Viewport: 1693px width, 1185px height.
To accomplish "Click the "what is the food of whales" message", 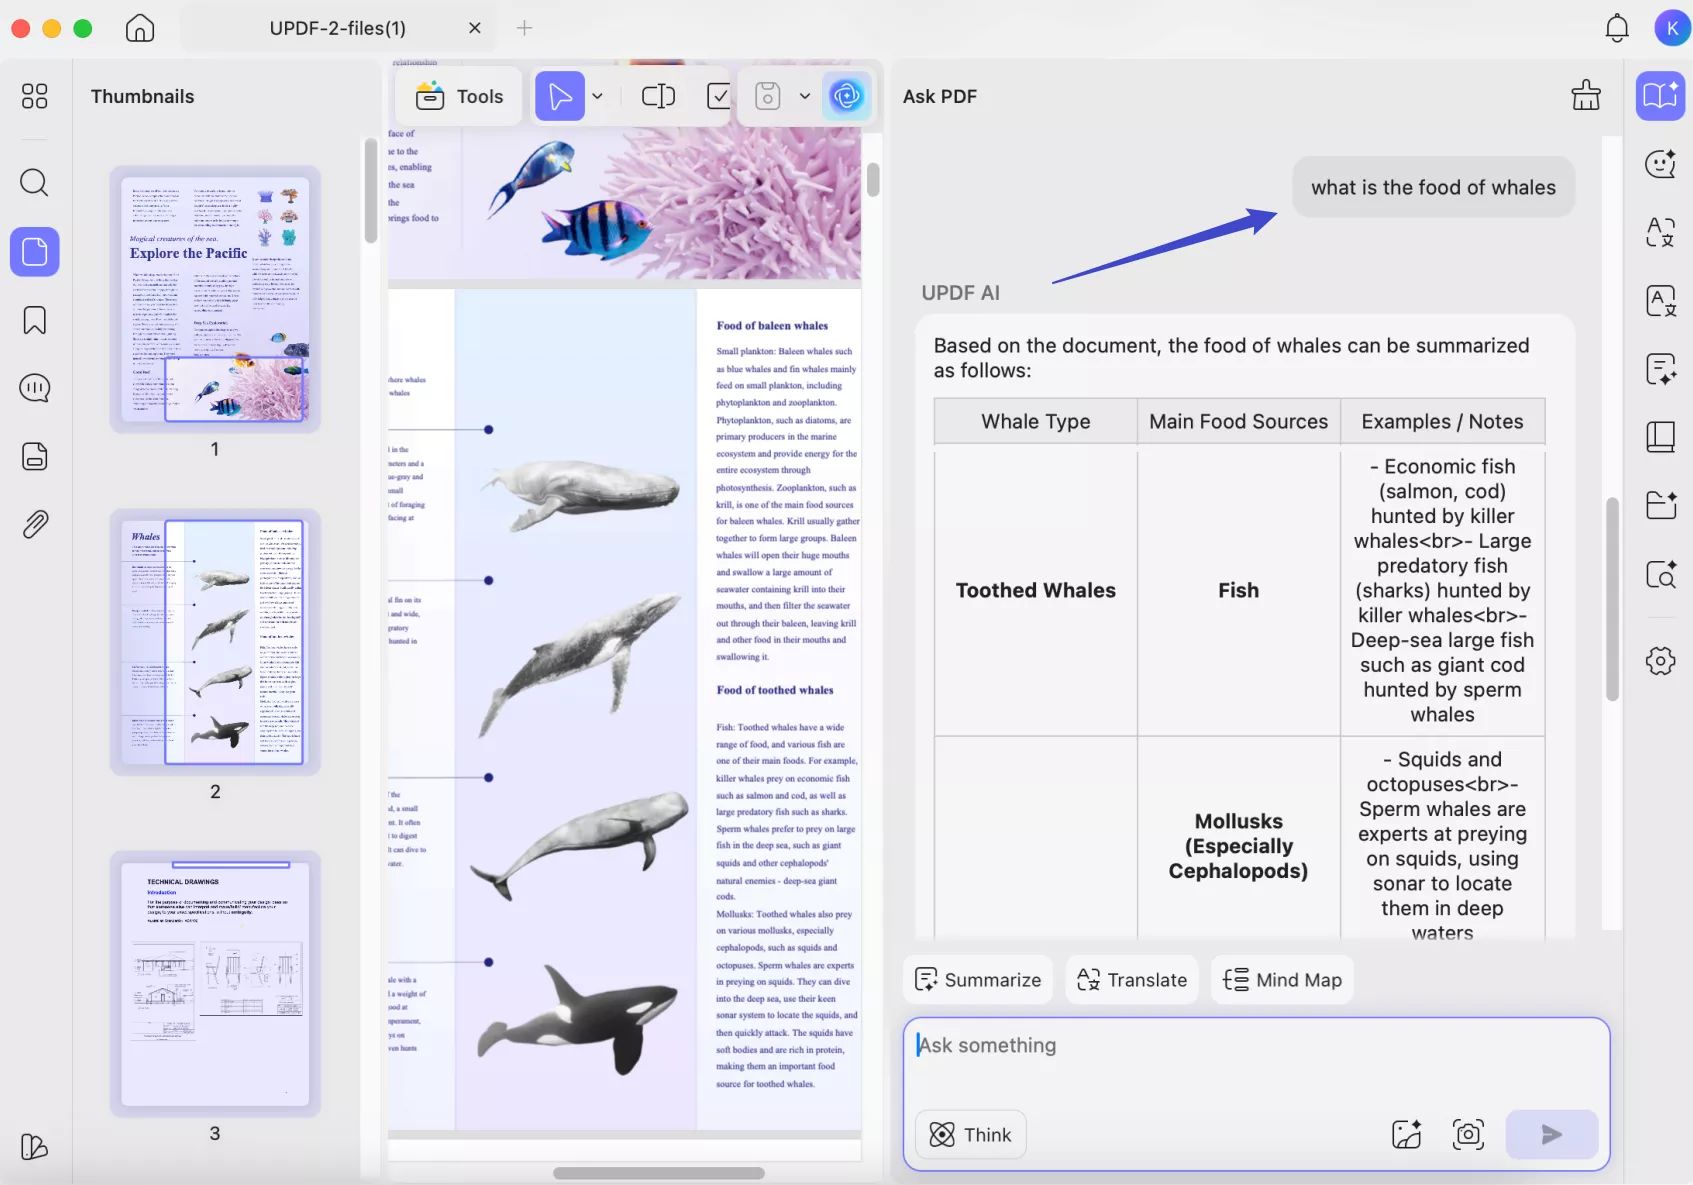I will 1433,187.
